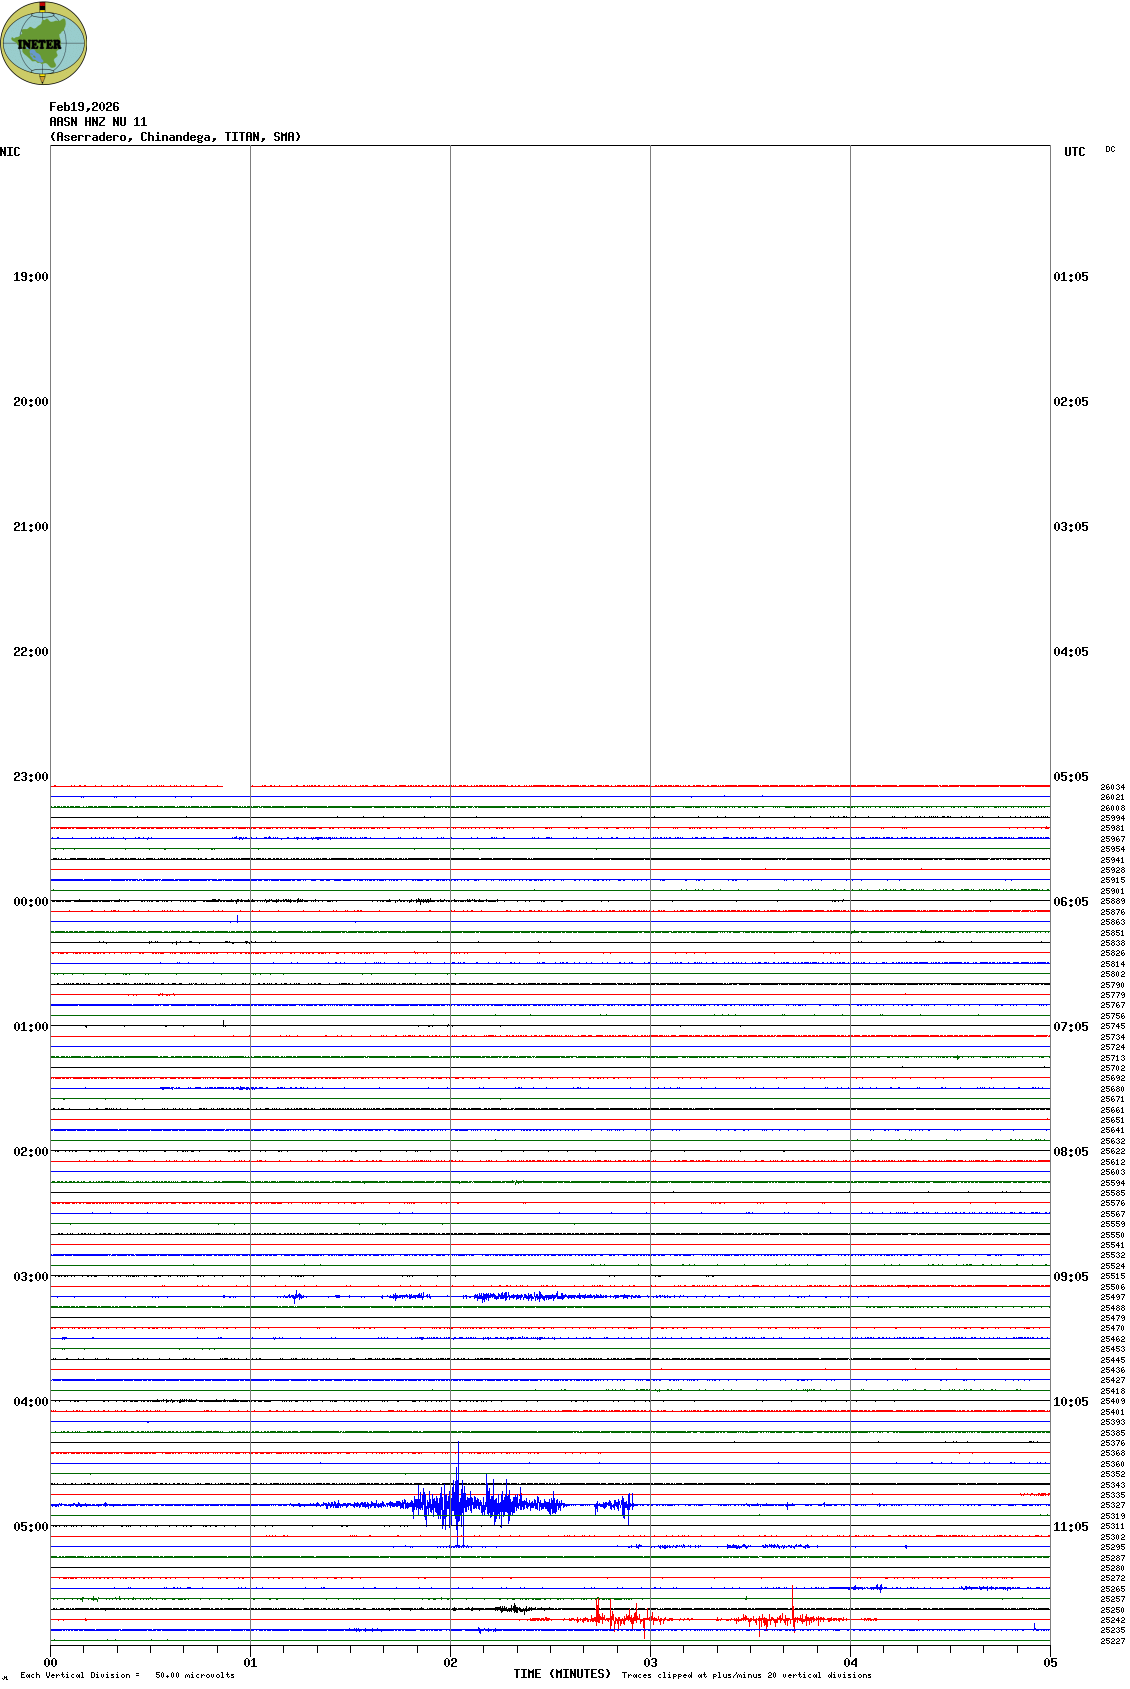This screenshot has width=1130, height=1689.
Task: Click the Feb19,2026 date text
Action: click(x=84, y=107)
